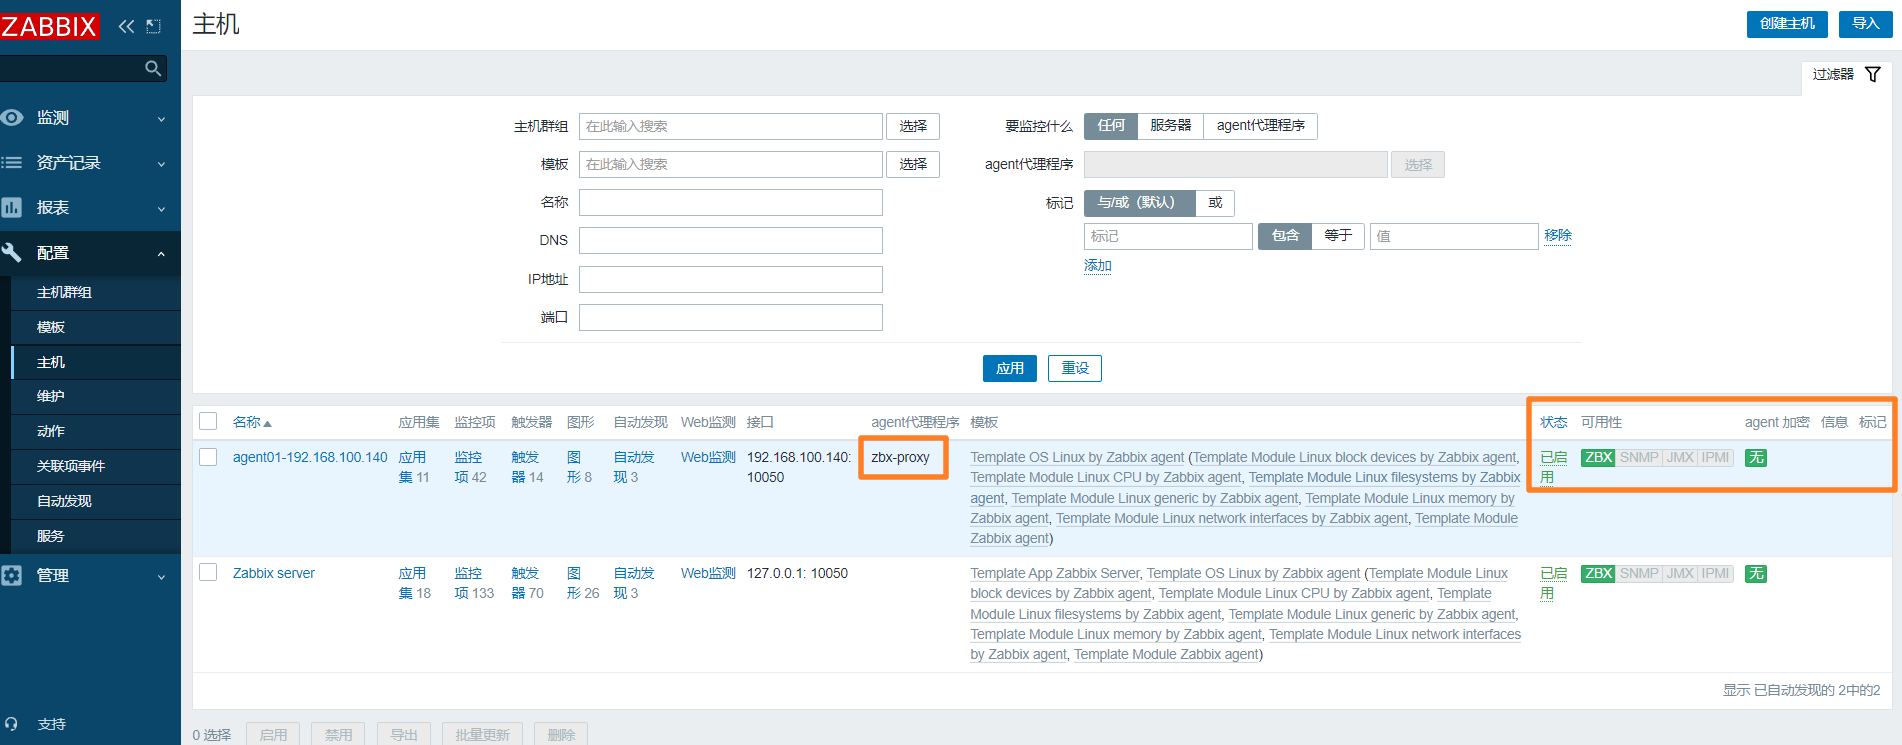Click the Zabbix logo

(x=49, y=26)
